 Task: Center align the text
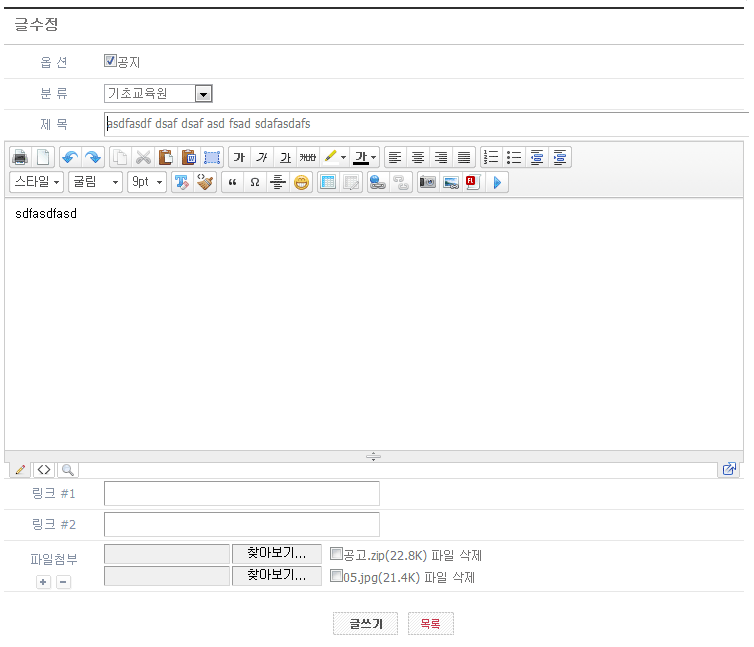(x=418, y=157)
